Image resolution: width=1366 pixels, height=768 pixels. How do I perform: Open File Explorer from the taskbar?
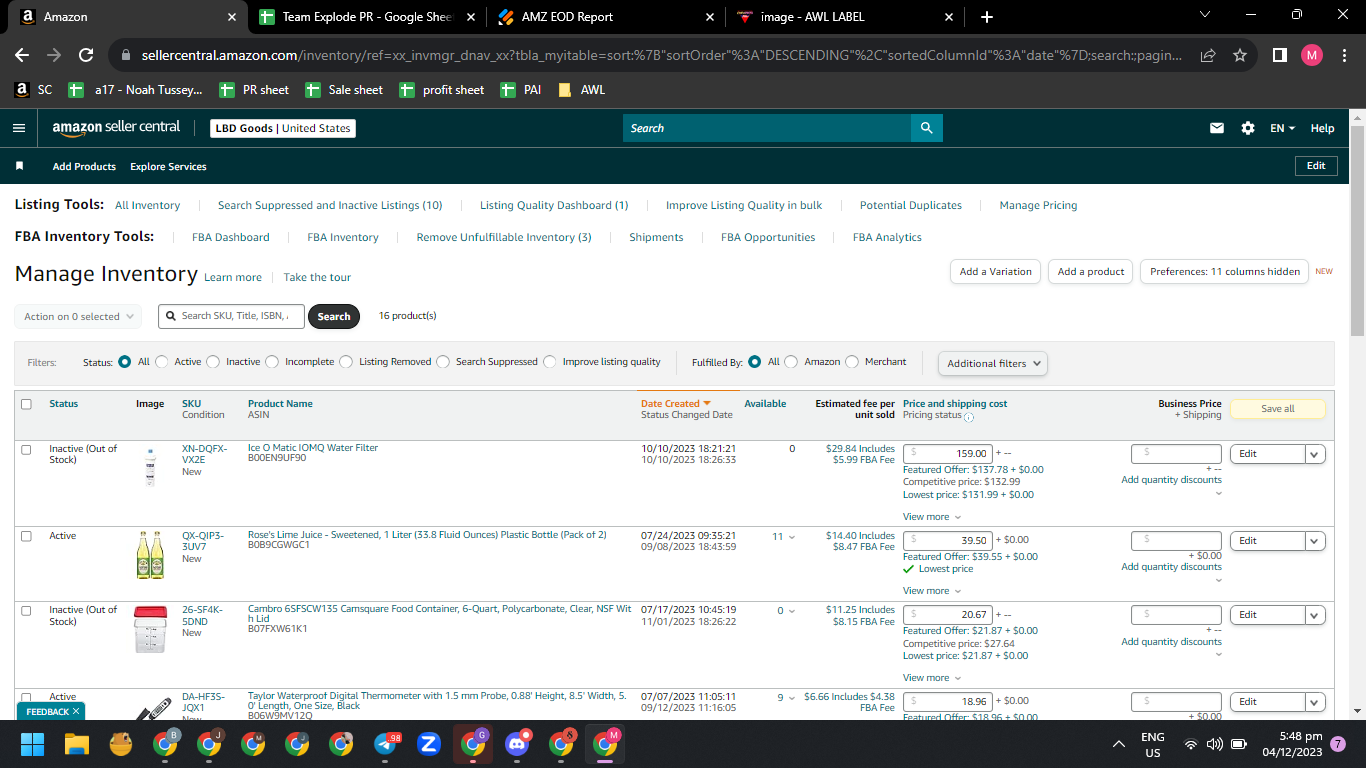coord(77,744)
